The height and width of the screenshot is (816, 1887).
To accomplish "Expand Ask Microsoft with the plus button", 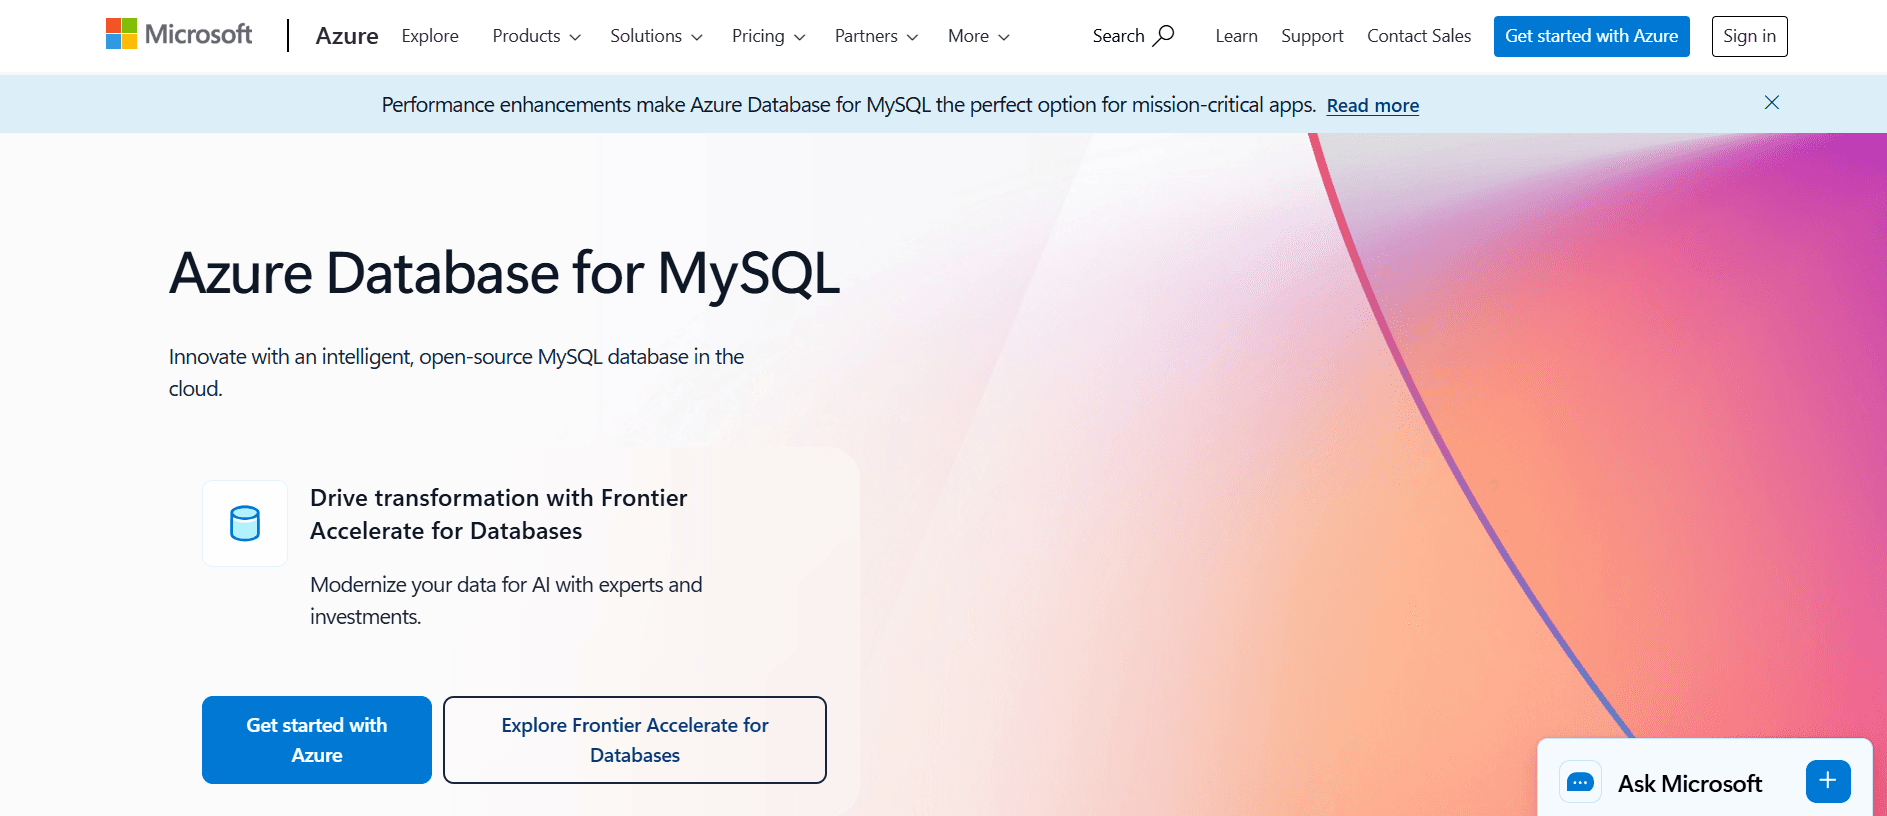I will [1828, 781].
